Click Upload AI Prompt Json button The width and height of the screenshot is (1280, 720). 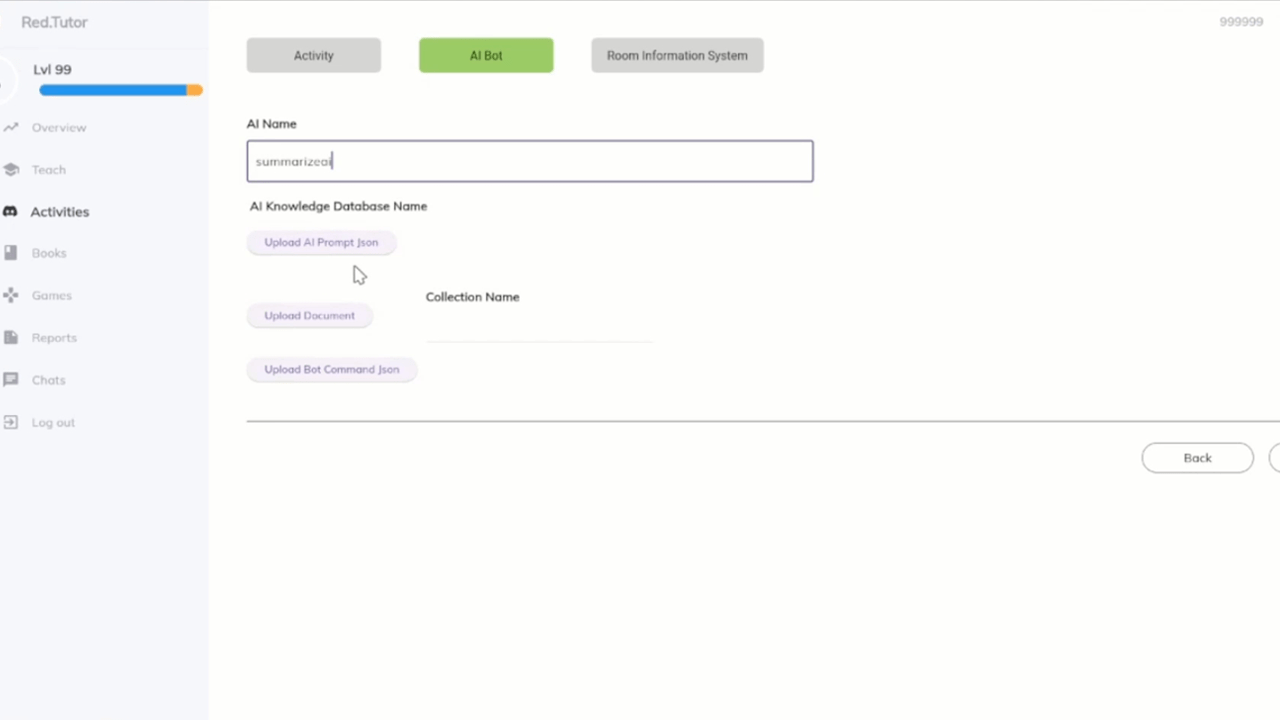pos(321,243)
